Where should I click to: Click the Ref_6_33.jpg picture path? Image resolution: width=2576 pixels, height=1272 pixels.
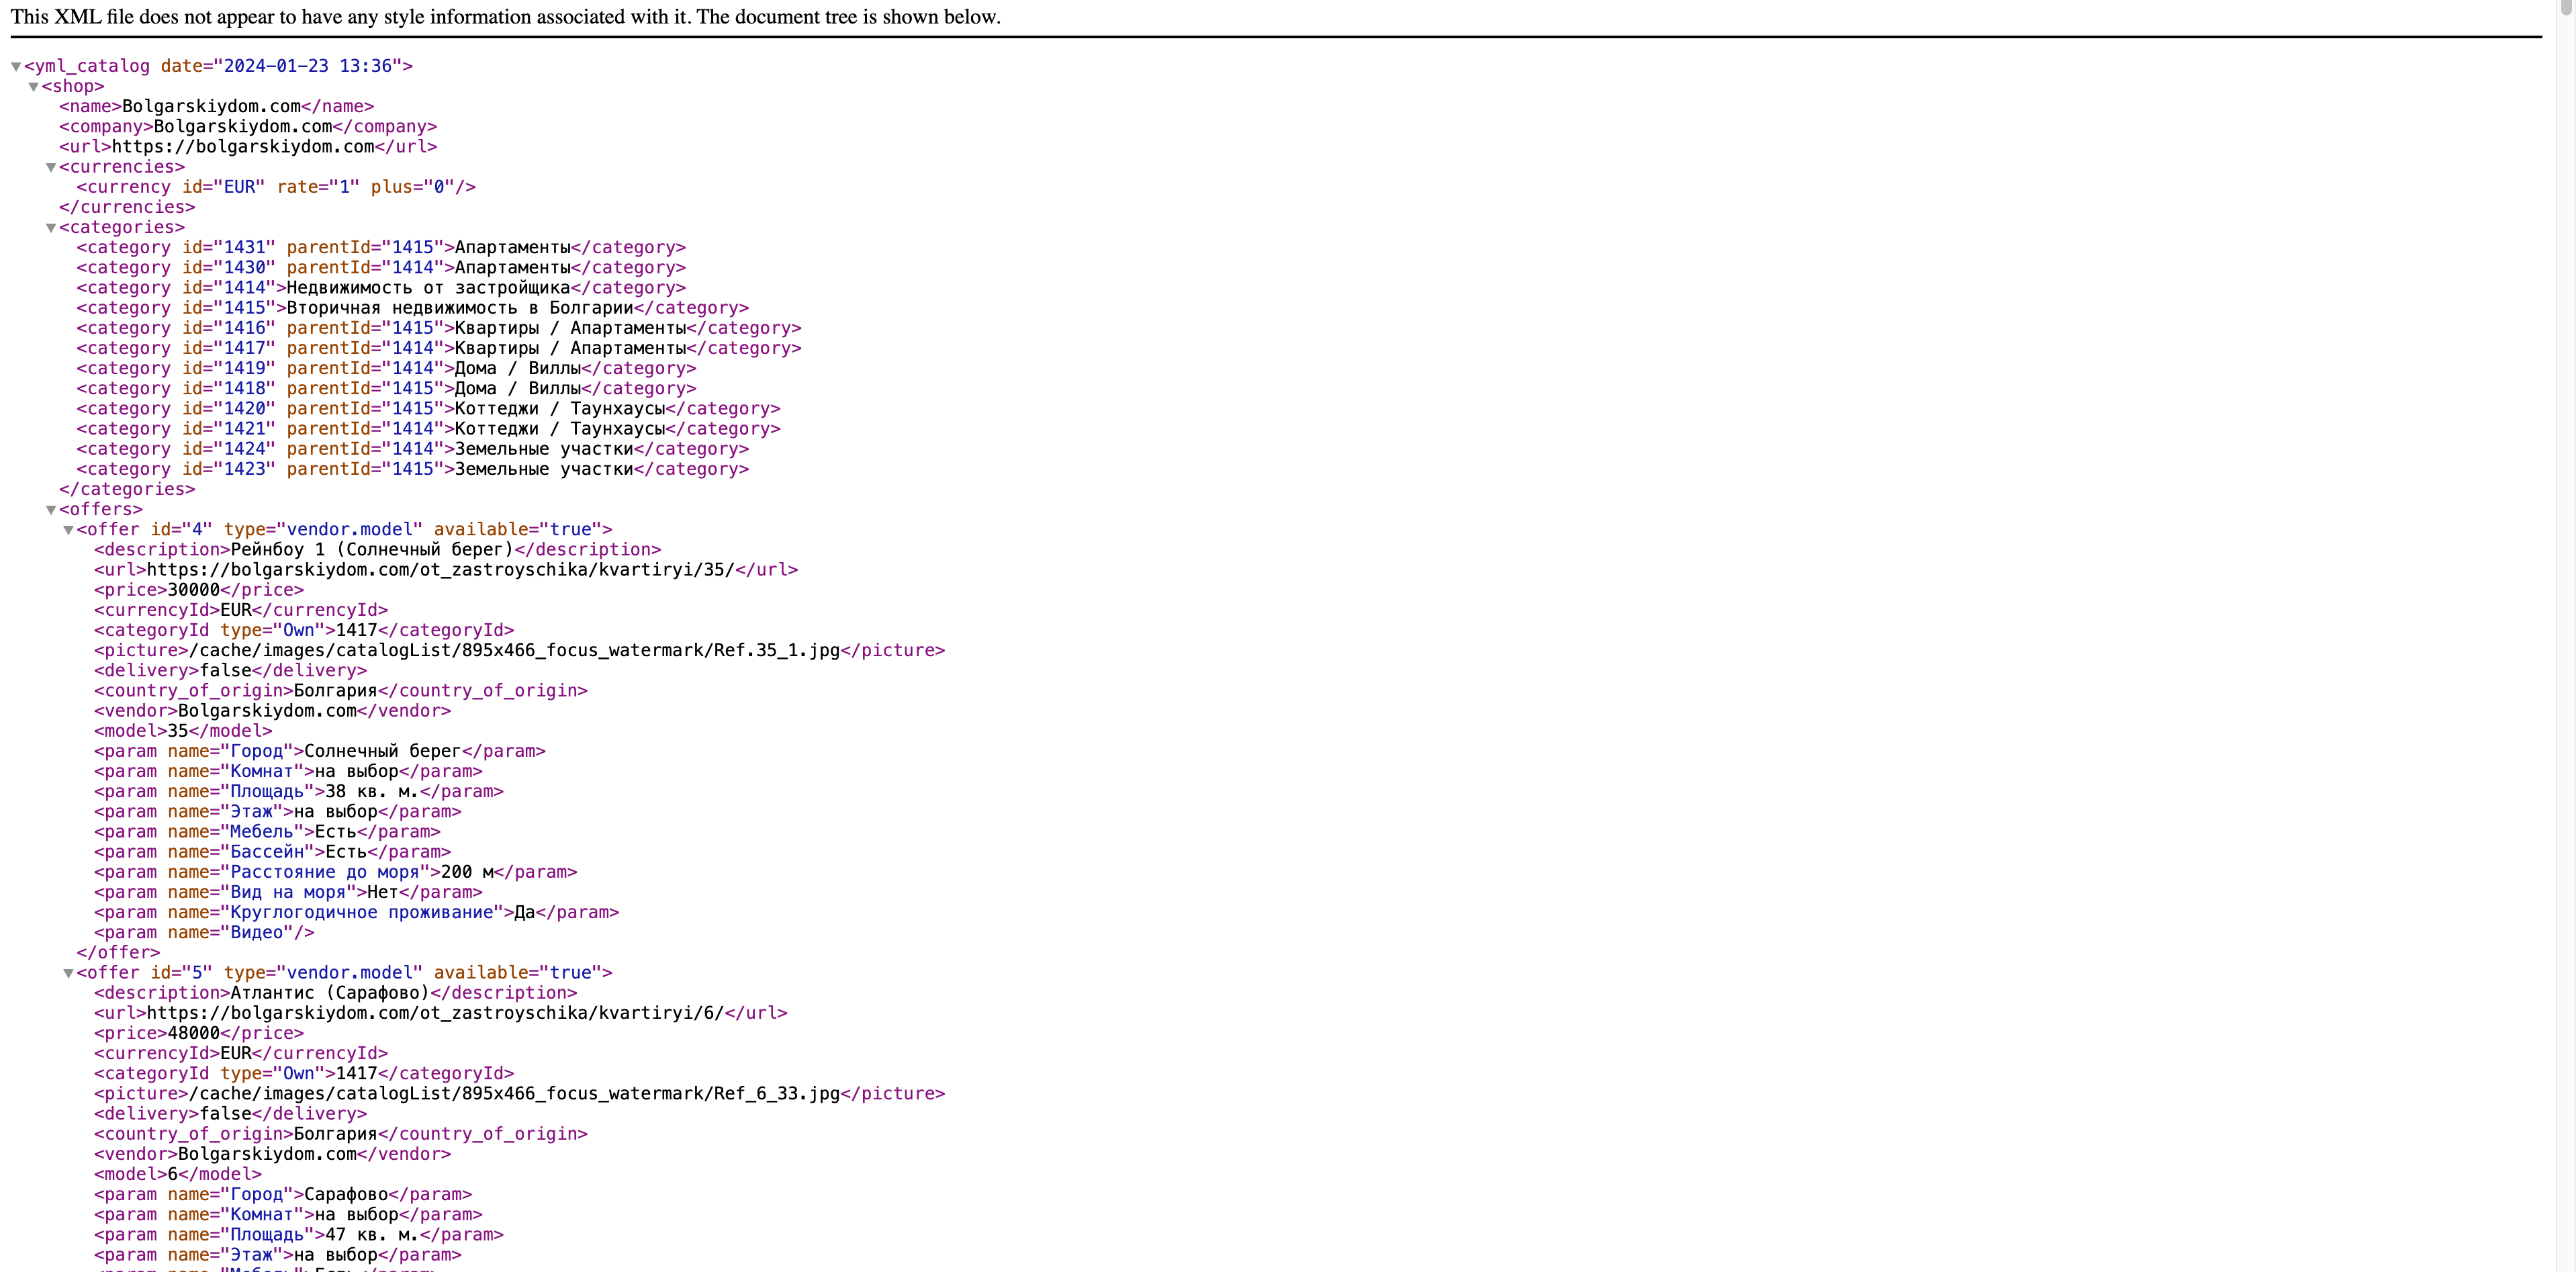click(514, 1094)
